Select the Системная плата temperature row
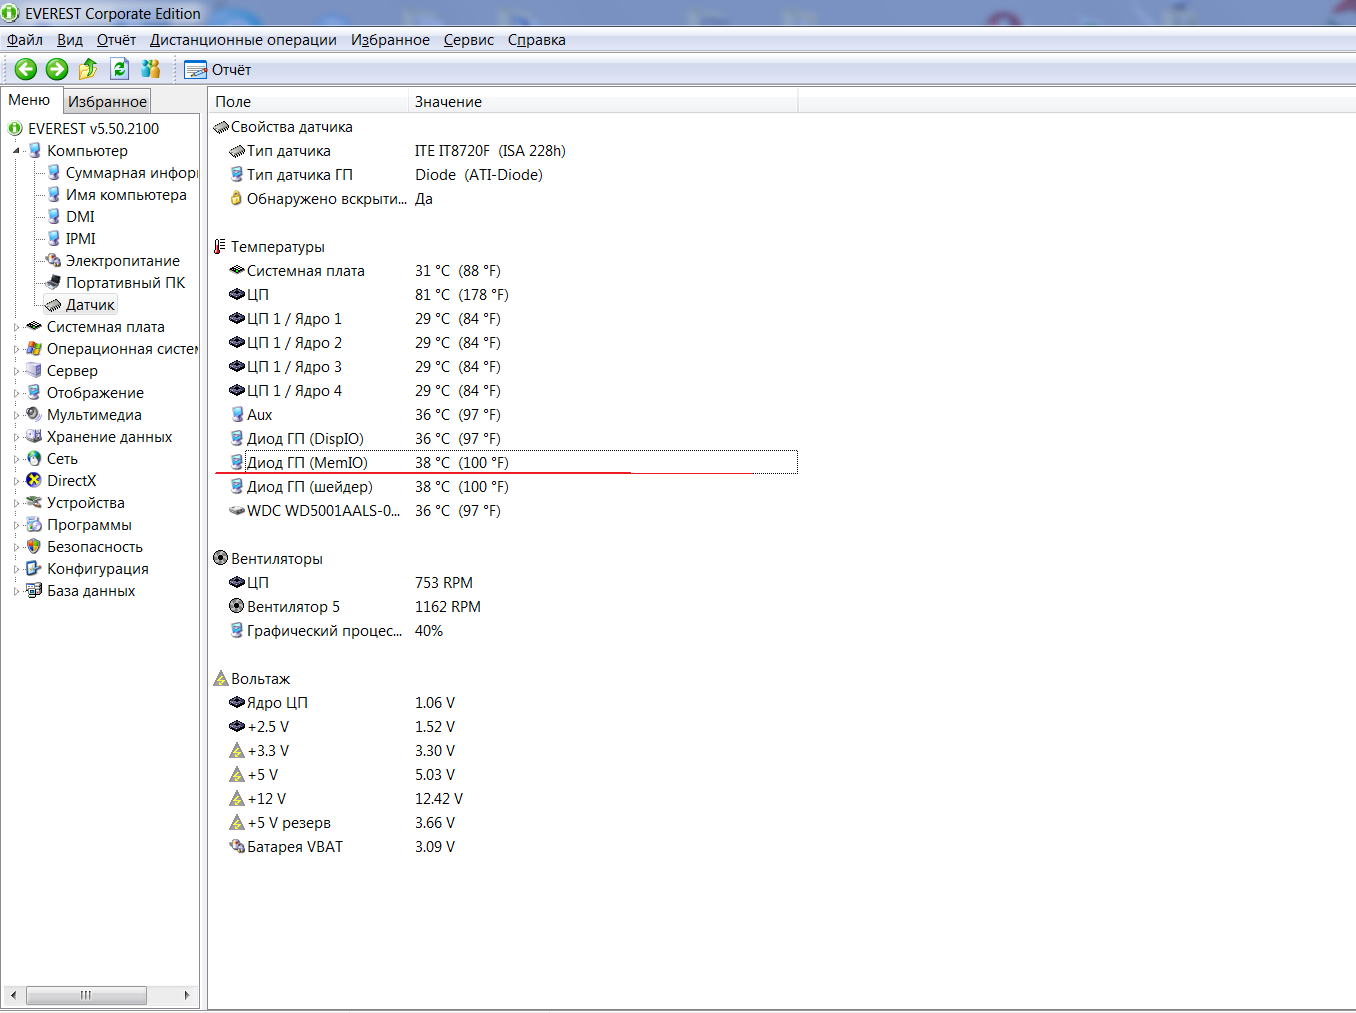This screenshot has width=1356, height=1013. [x=504, y=271]
